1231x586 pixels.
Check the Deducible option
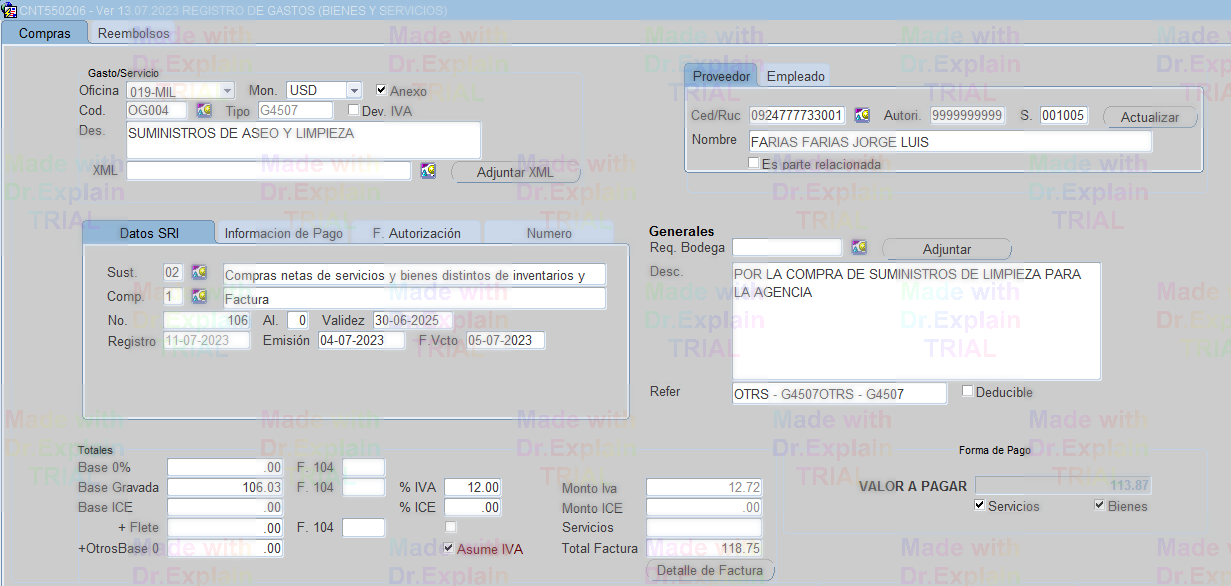coord(967,391)
